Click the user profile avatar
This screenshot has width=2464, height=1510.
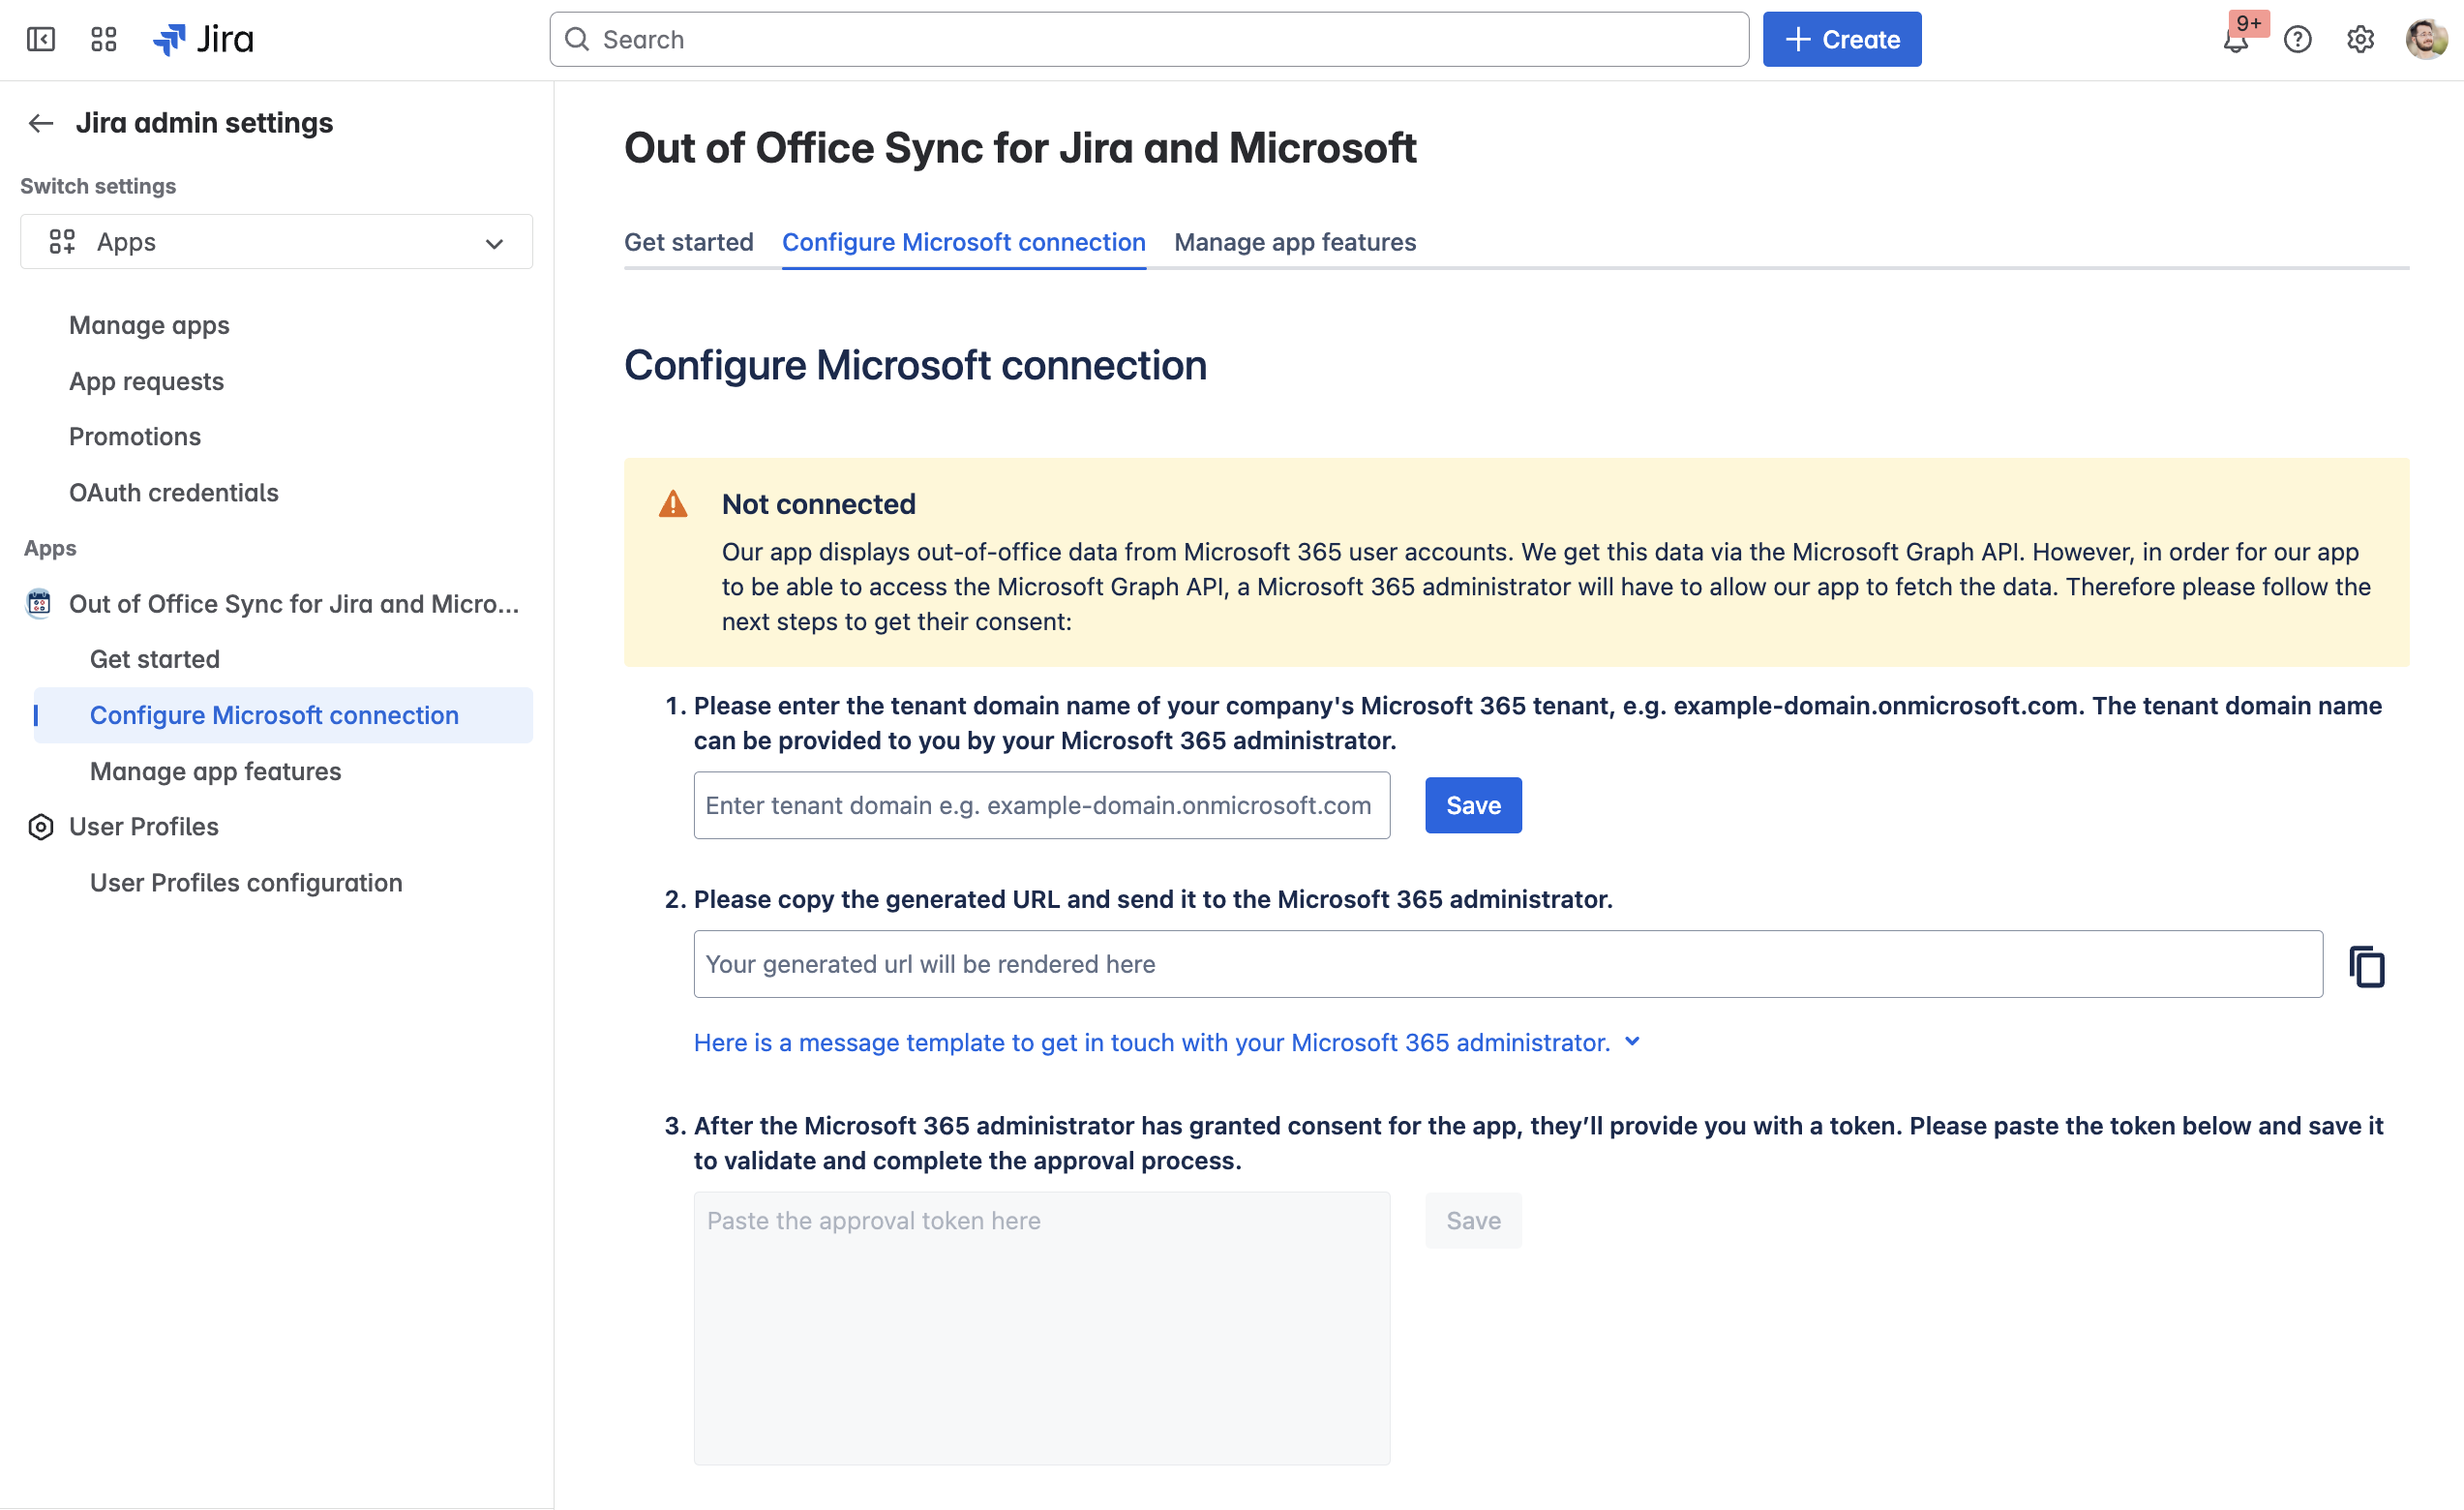coord(2425,40)
